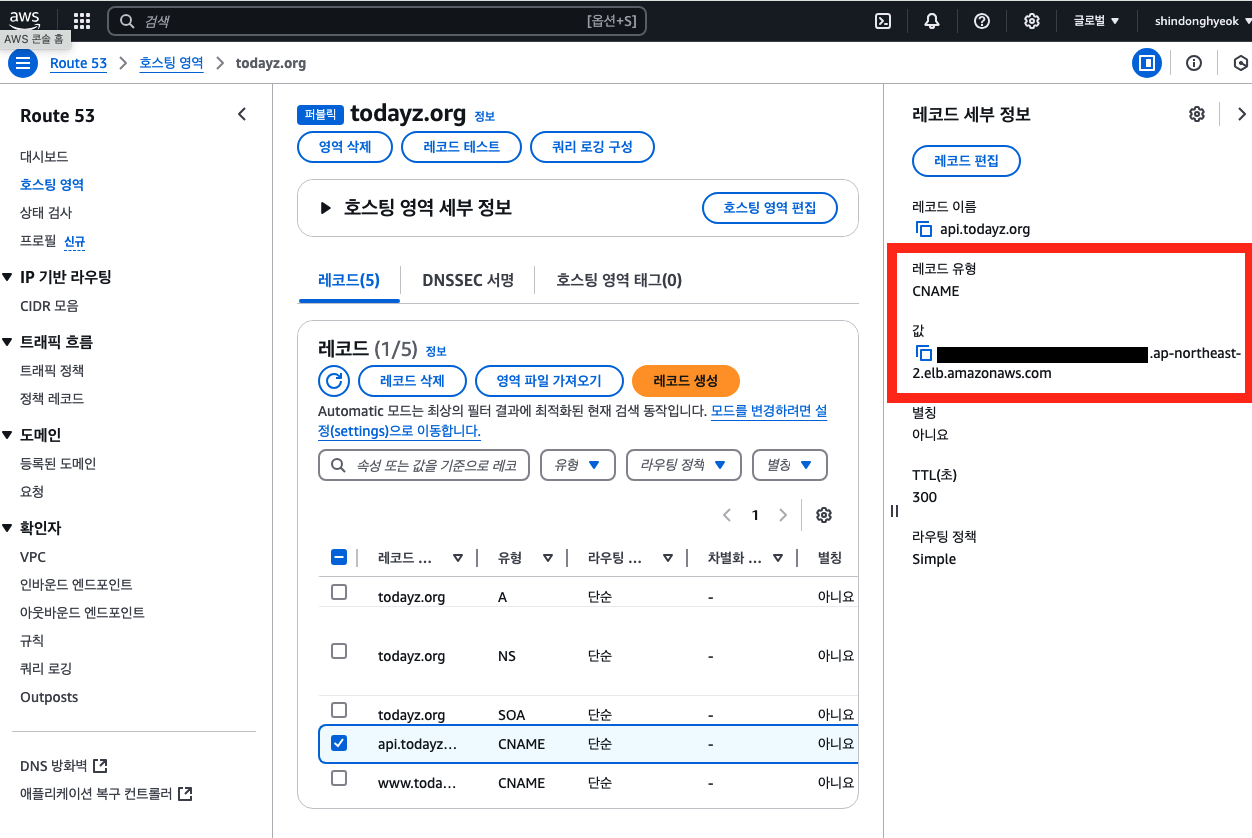Screen dimensions: 1252x838
Task: Toggle the split panel view icon
Action: tap(1146, 63)
